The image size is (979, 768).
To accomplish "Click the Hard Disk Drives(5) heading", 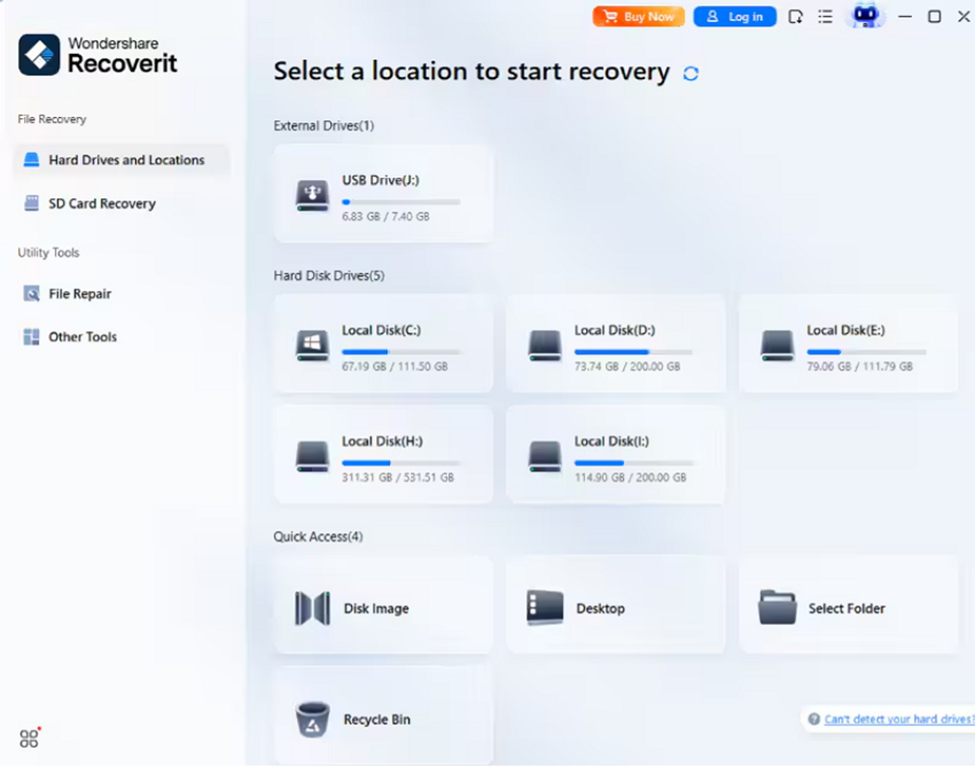I will [330, 277].
